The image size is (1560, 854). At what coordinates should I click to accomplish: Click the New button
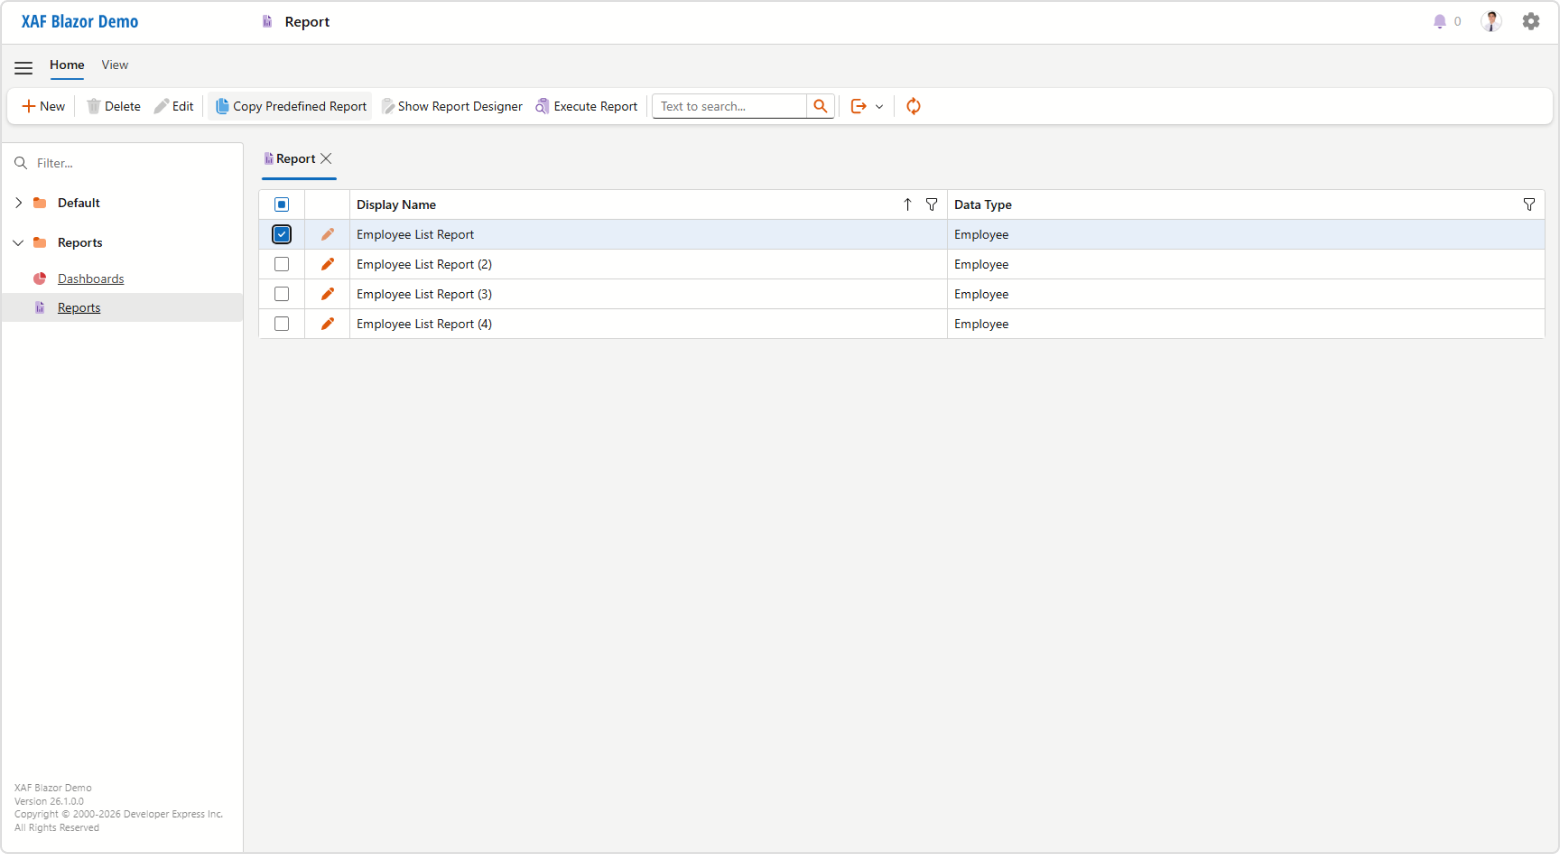pyautogui.click(x=43, y=106)
